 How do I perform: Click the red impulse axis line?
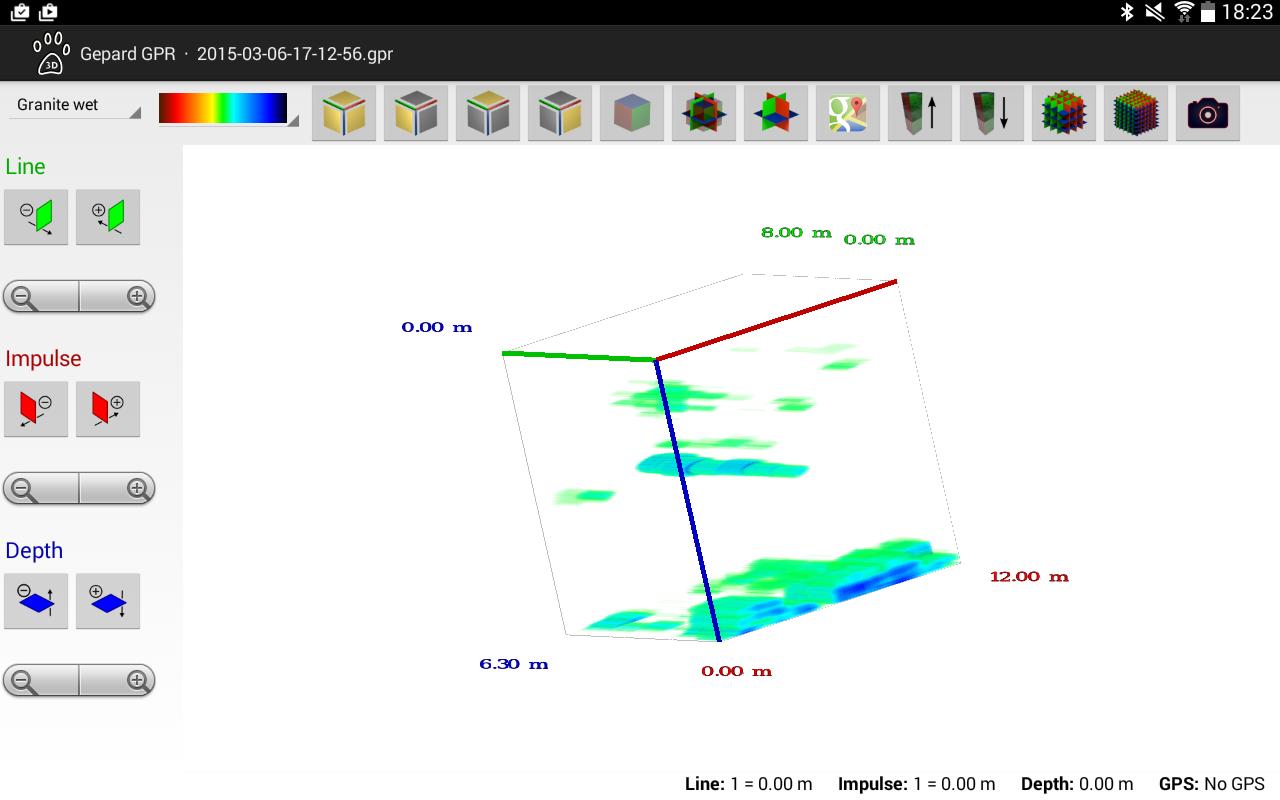click(x=776, y=320)
